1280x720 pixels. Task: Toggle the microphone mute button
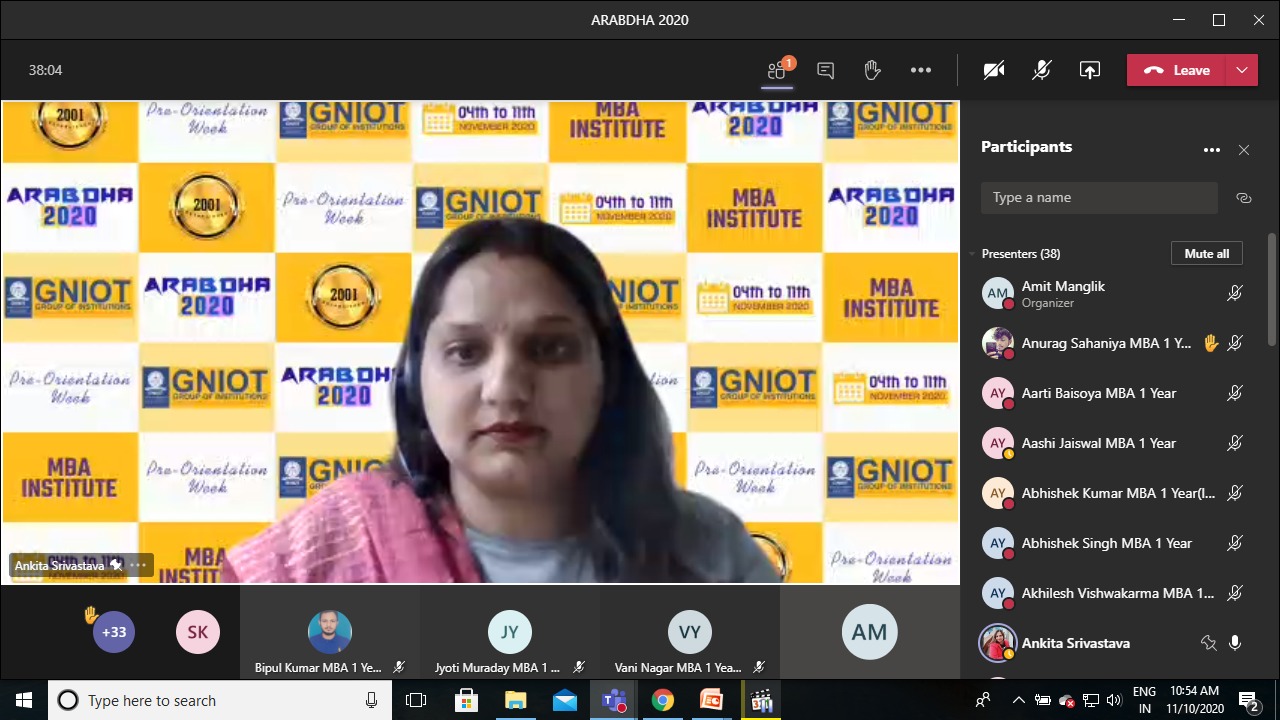[1042, 70]
